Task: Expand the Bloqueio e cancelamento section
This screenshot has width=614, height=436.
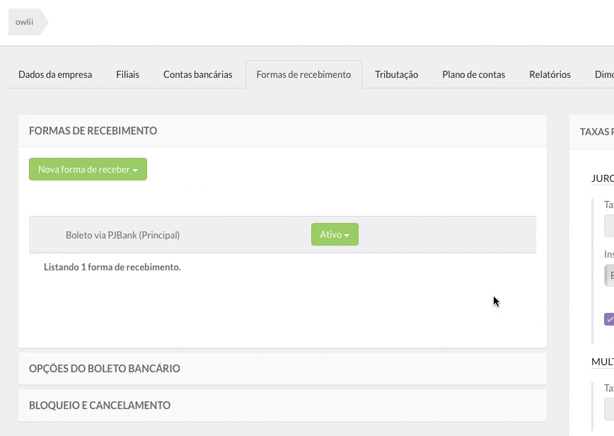Action: tap(282, 405)
